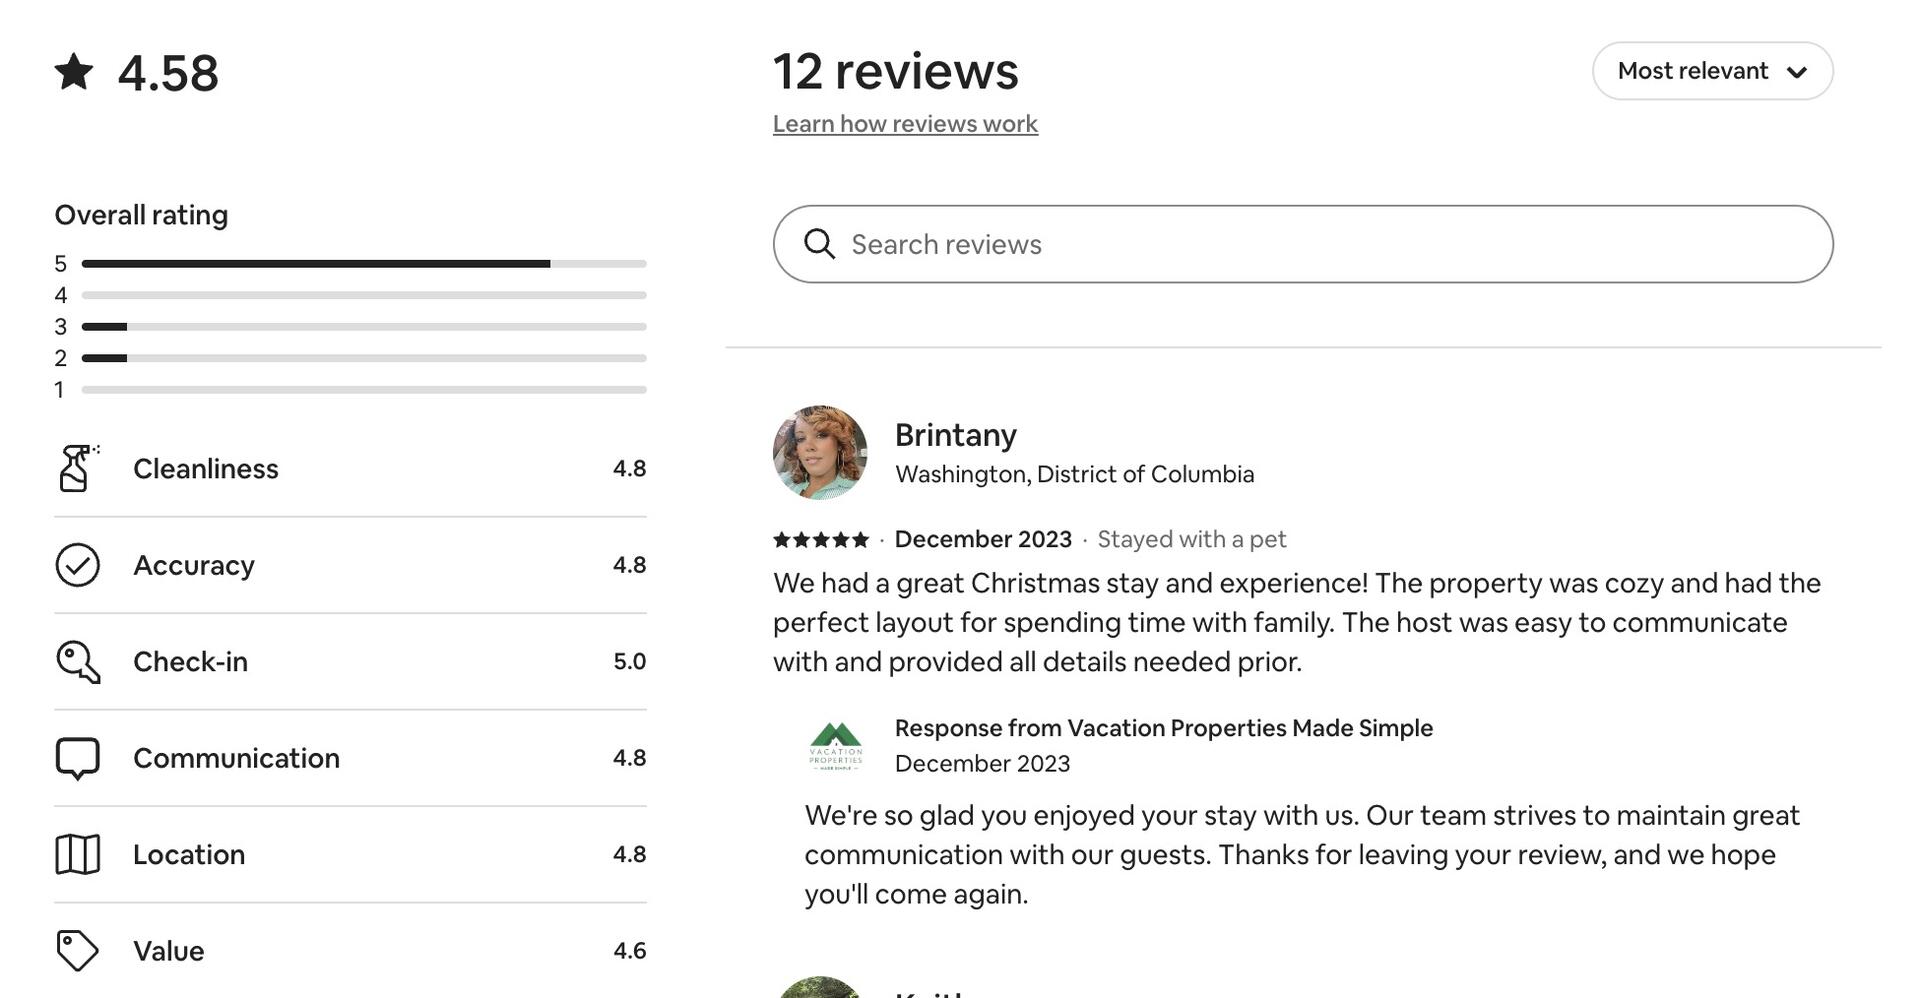Click the search magnifying glass icon

[x=819, y=244]
